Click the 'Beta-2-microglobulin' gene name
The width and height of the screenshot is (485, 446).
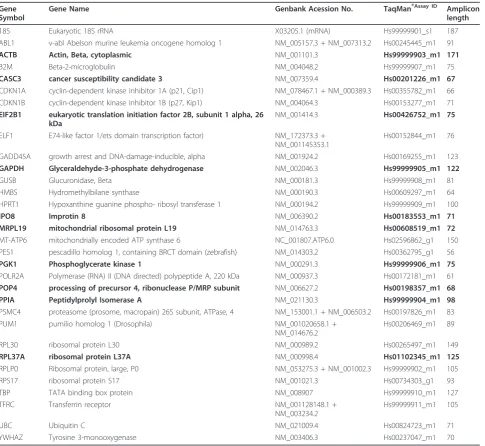82,67
